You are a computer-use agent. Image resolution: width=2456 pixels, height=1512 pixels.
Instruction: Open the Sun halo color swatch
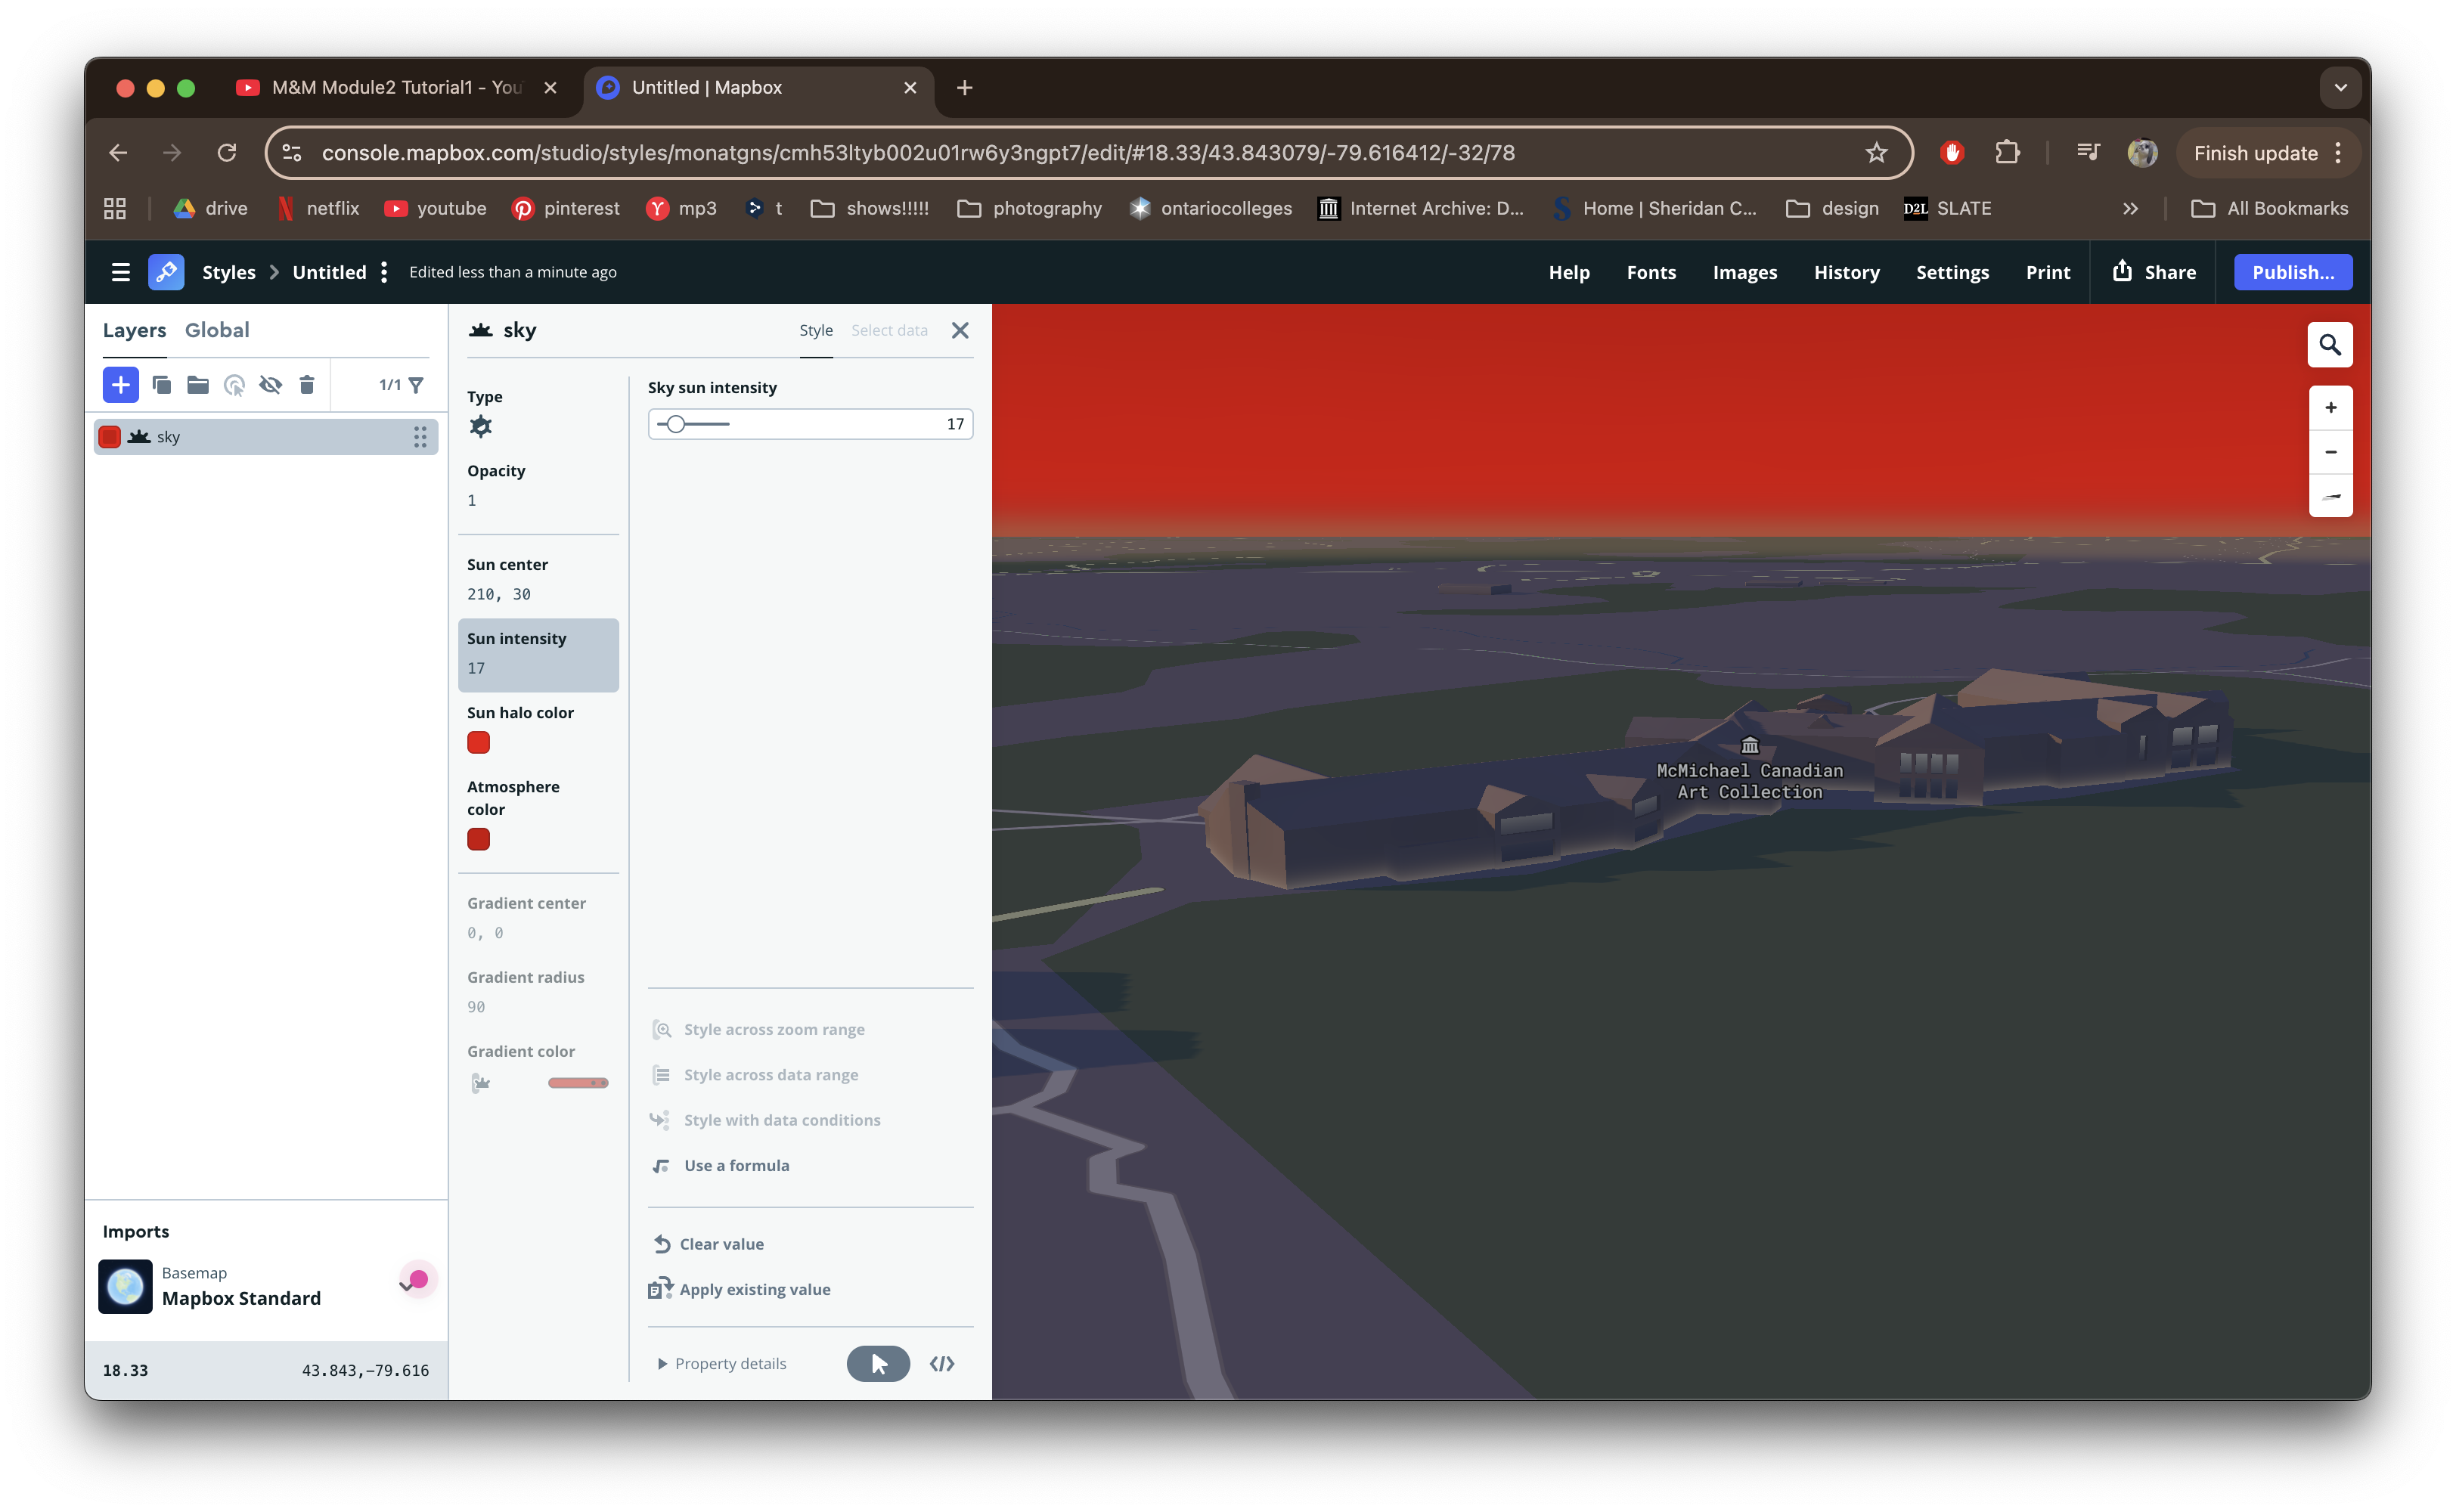(478, 742)
